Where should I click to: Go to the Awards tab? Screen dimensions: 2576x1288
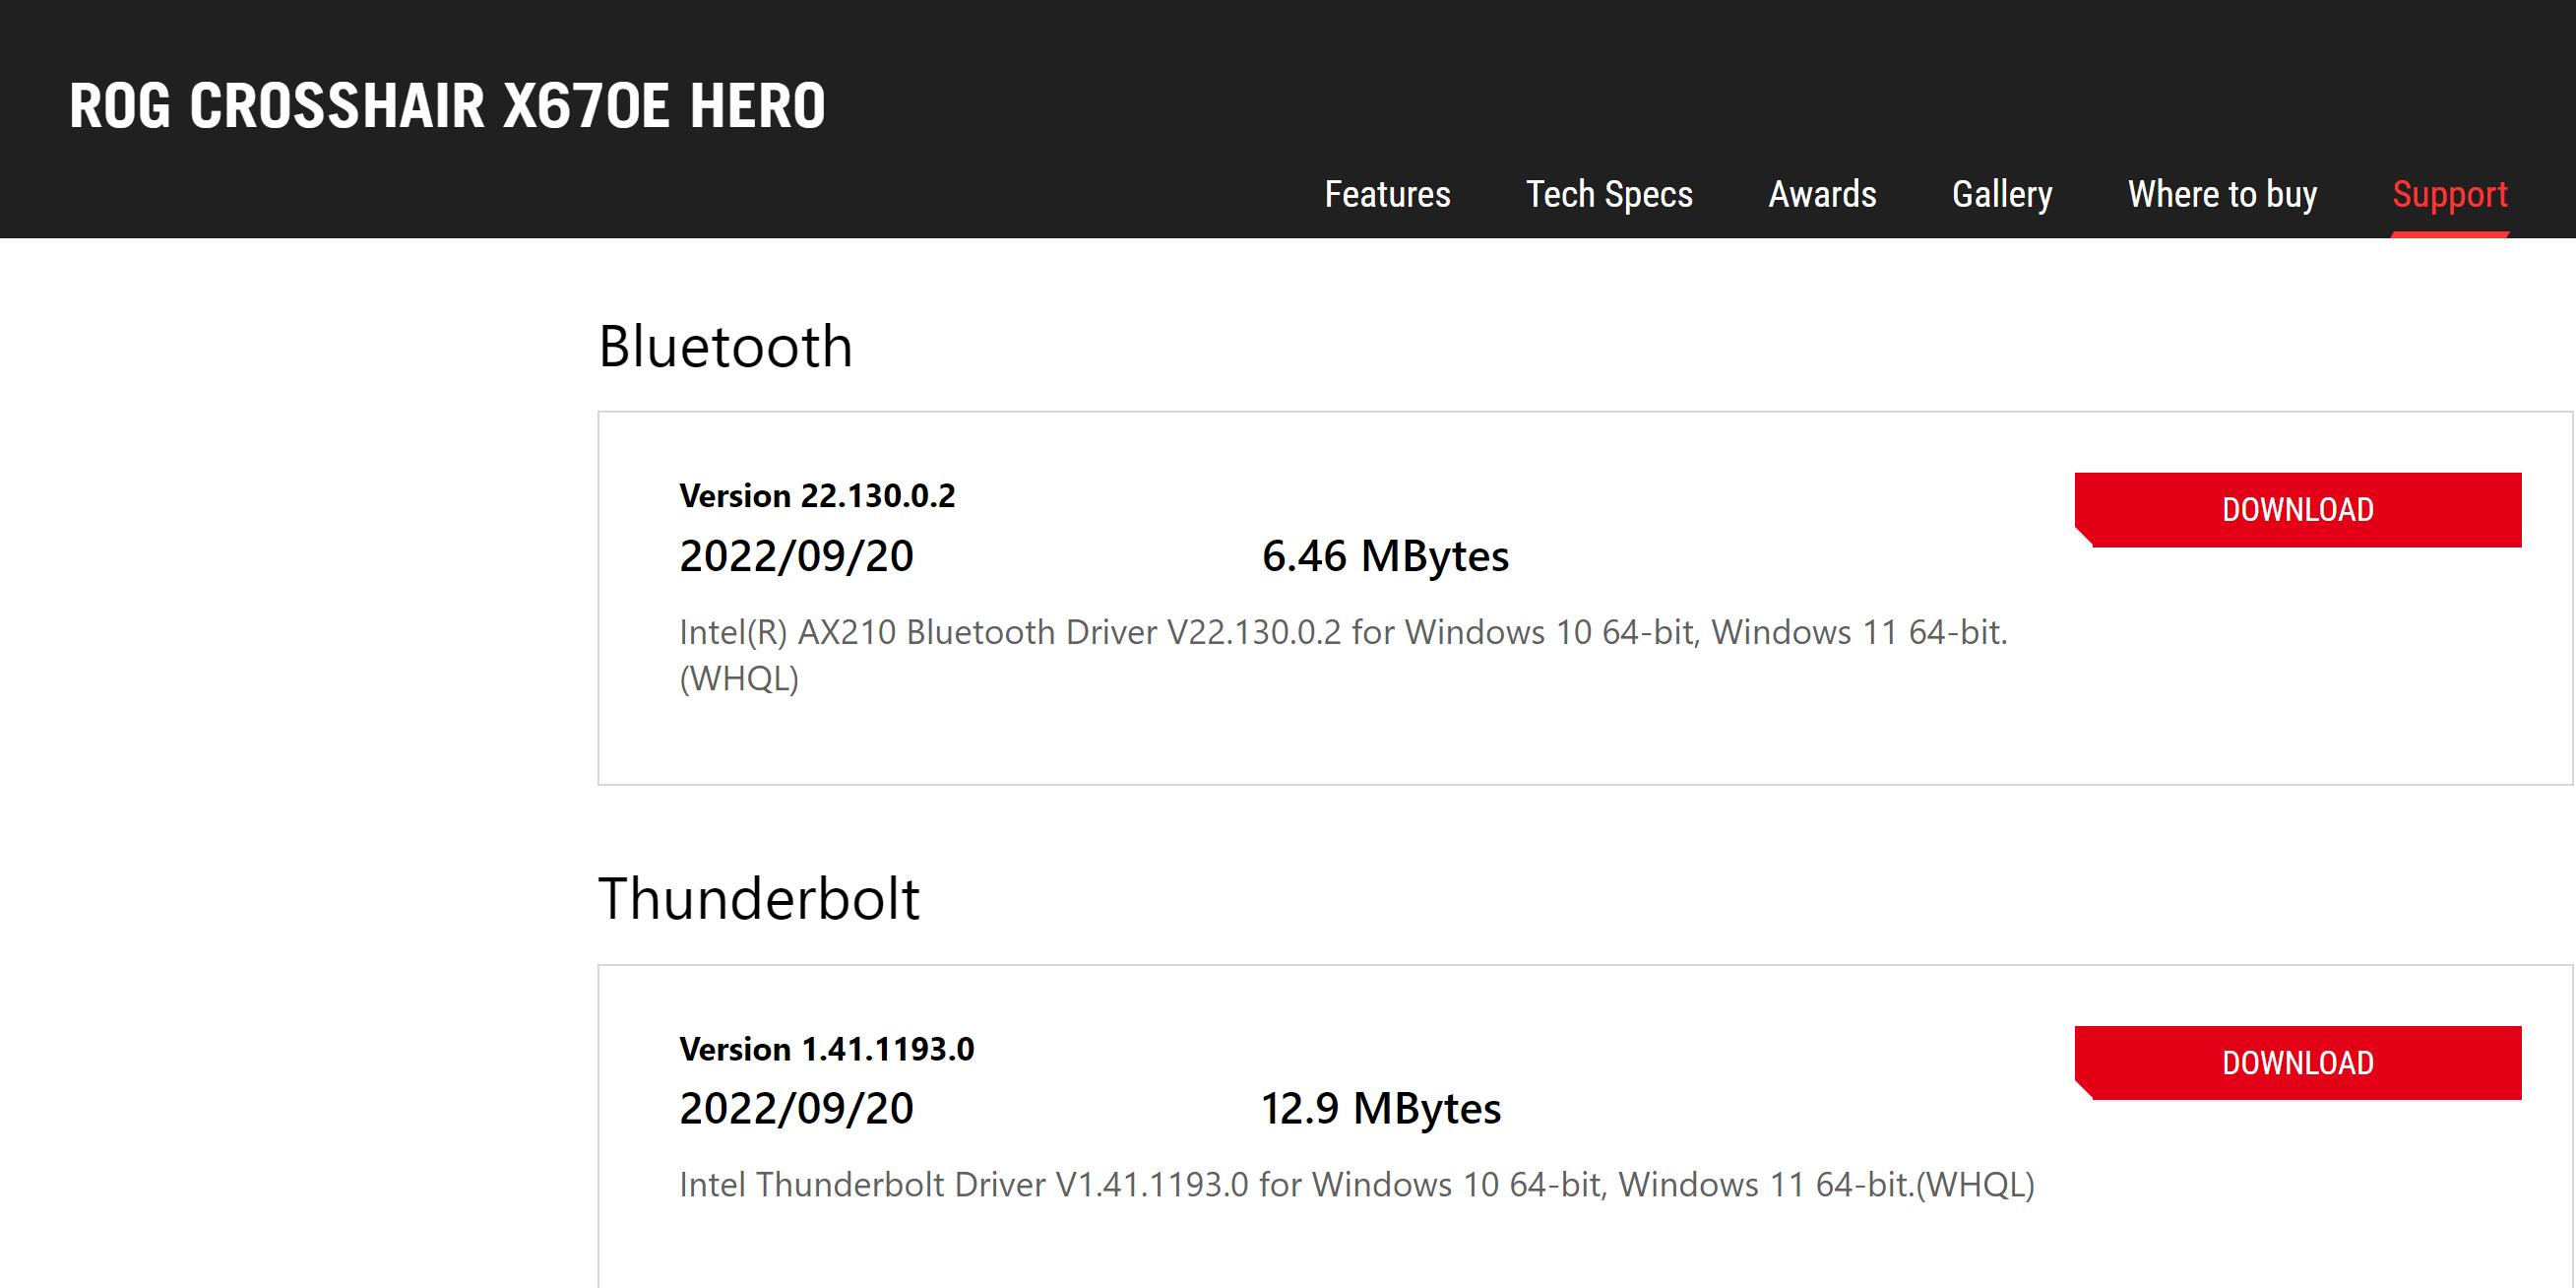[1822, 194]
